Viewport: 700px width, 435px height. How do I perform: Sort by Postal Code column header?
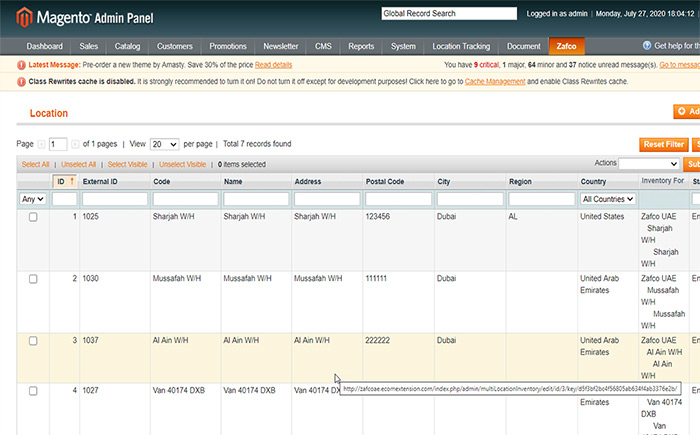(385, 182)
